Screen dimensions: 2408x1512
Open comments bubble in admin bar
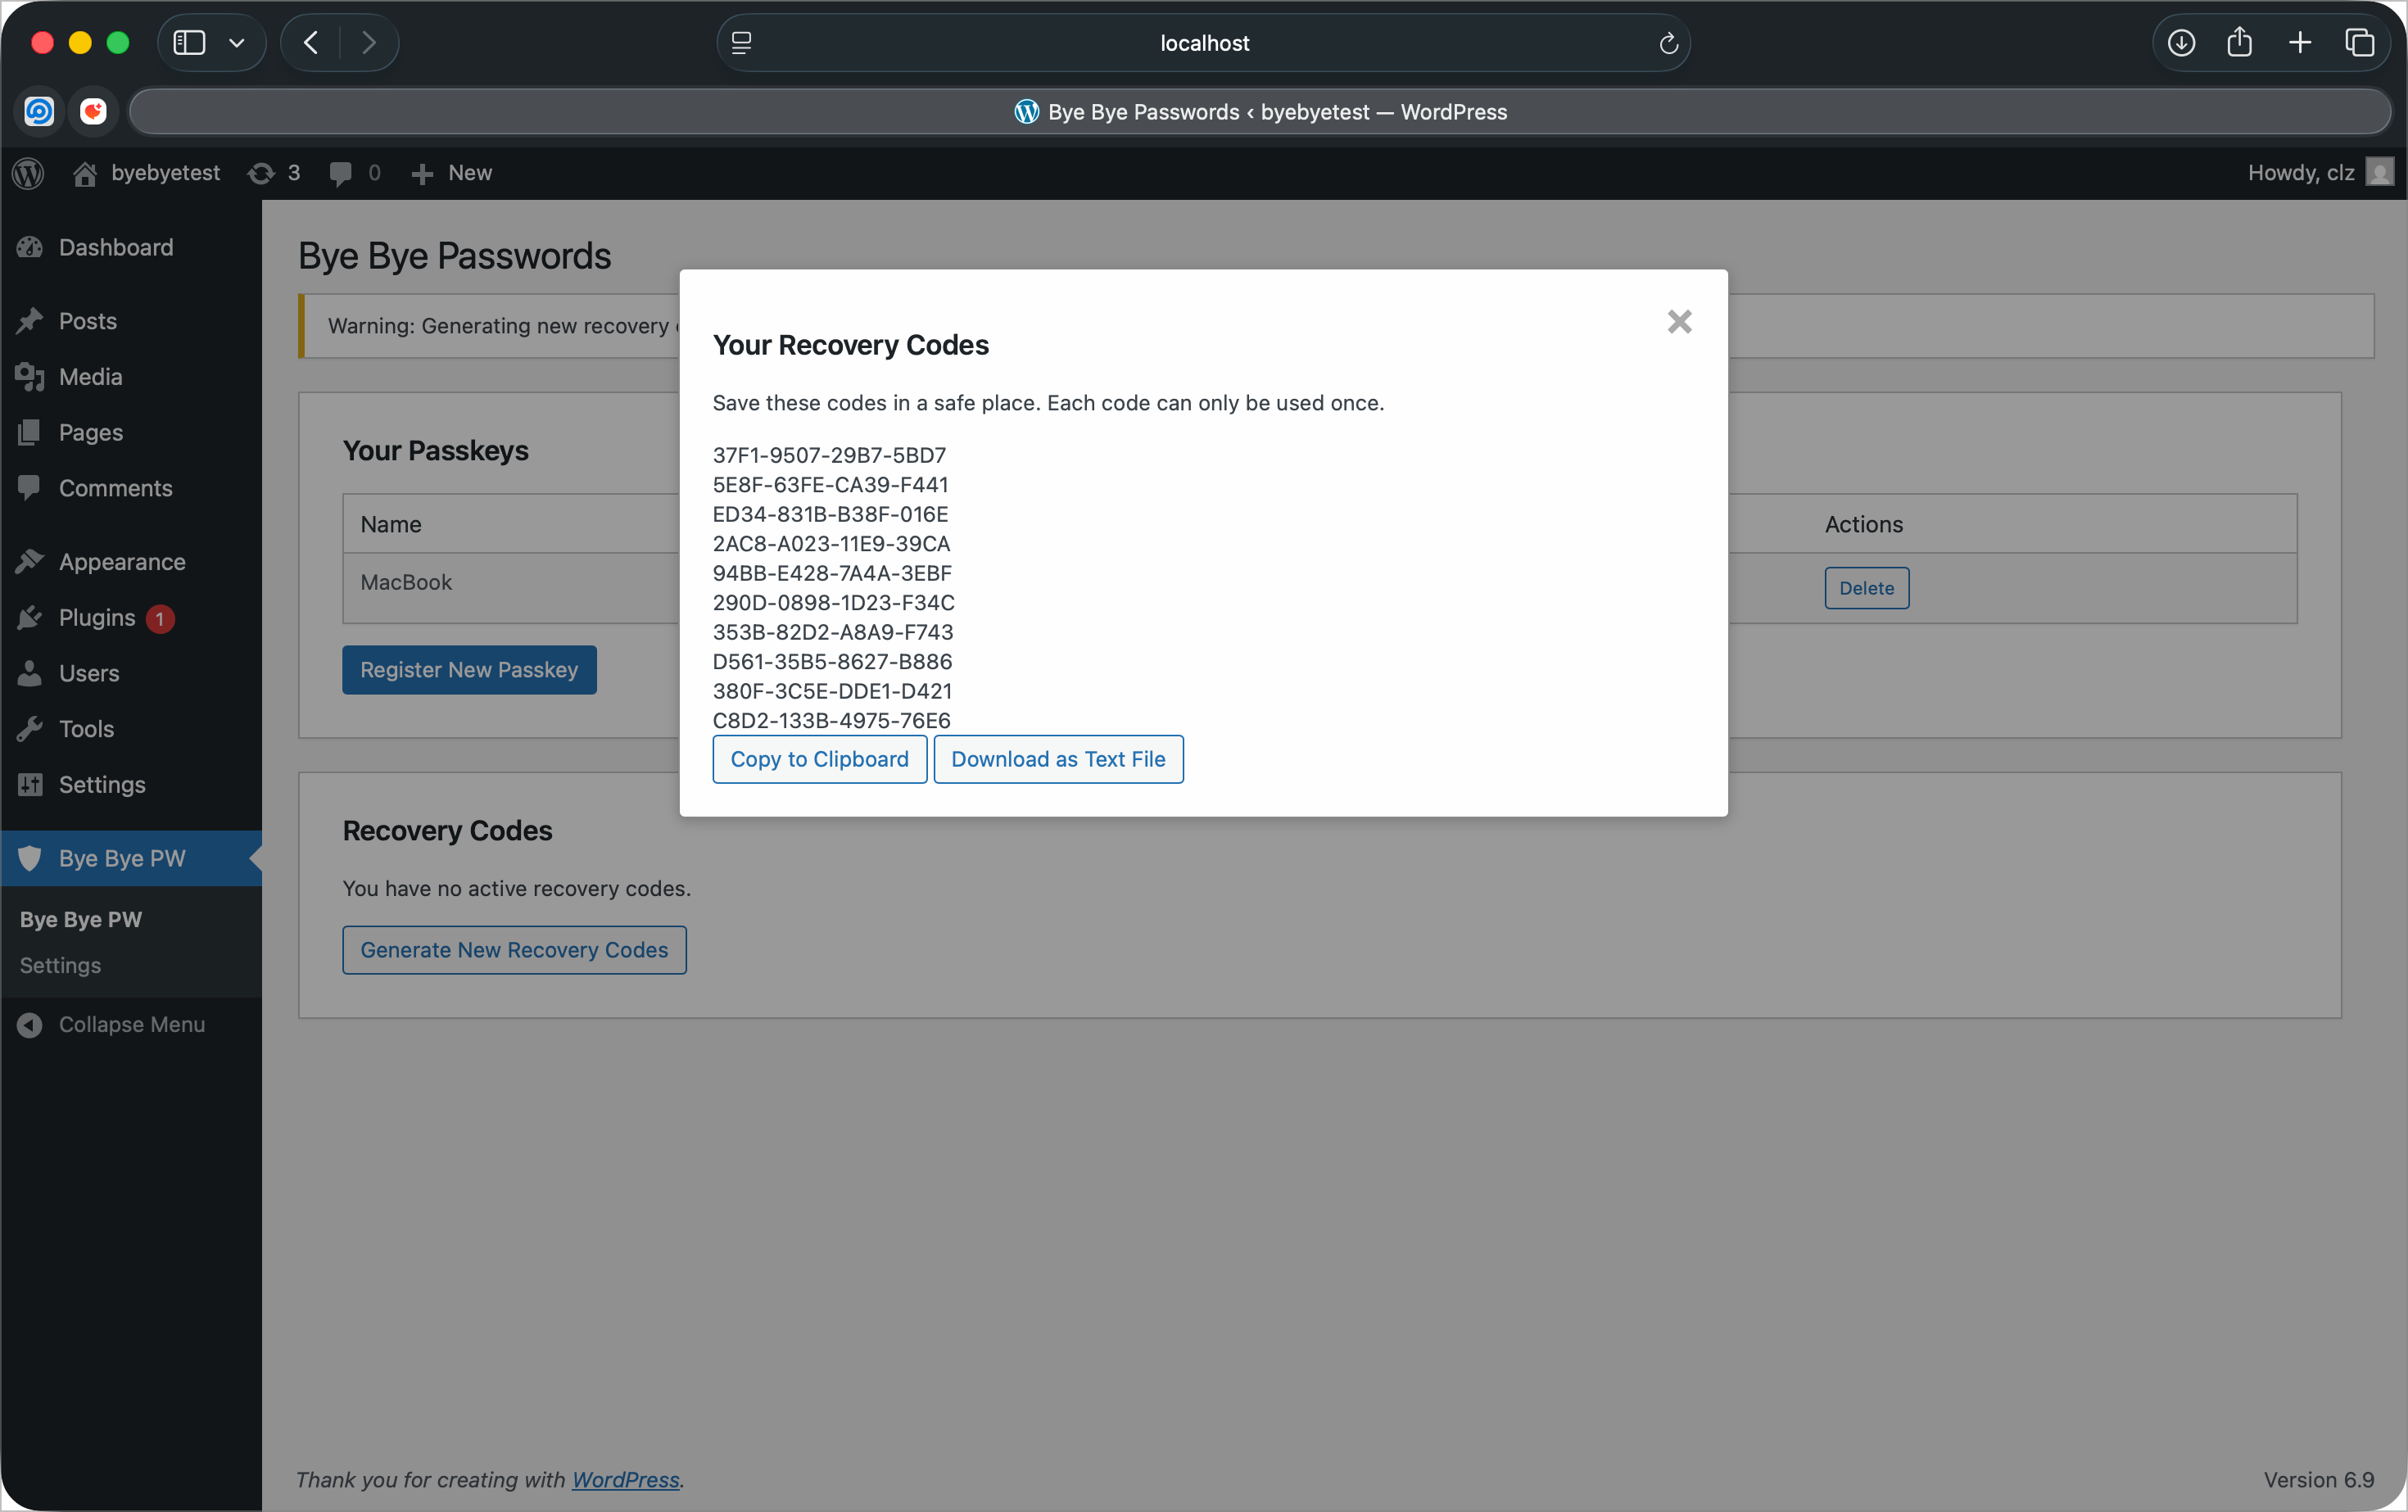click(x=354, y=173)
